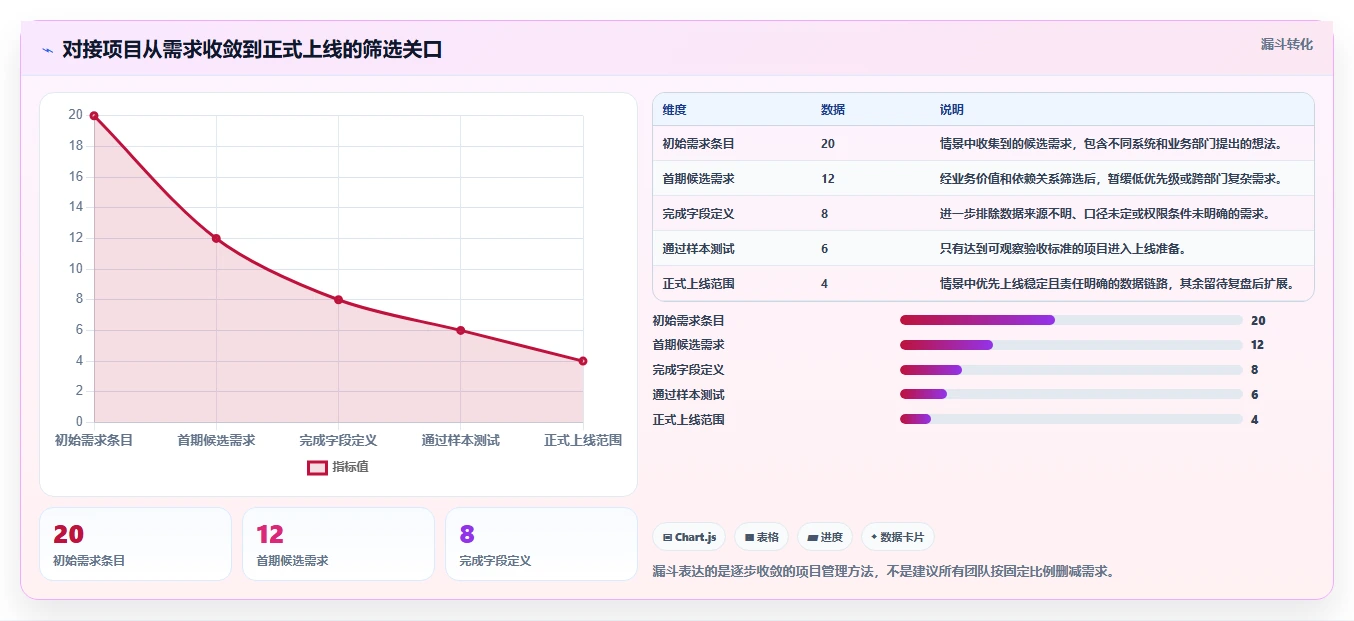Click the x-axis label 初始需求条目 on the chart
This screenshot has height=621, width=1354.
tap(94, 440)
